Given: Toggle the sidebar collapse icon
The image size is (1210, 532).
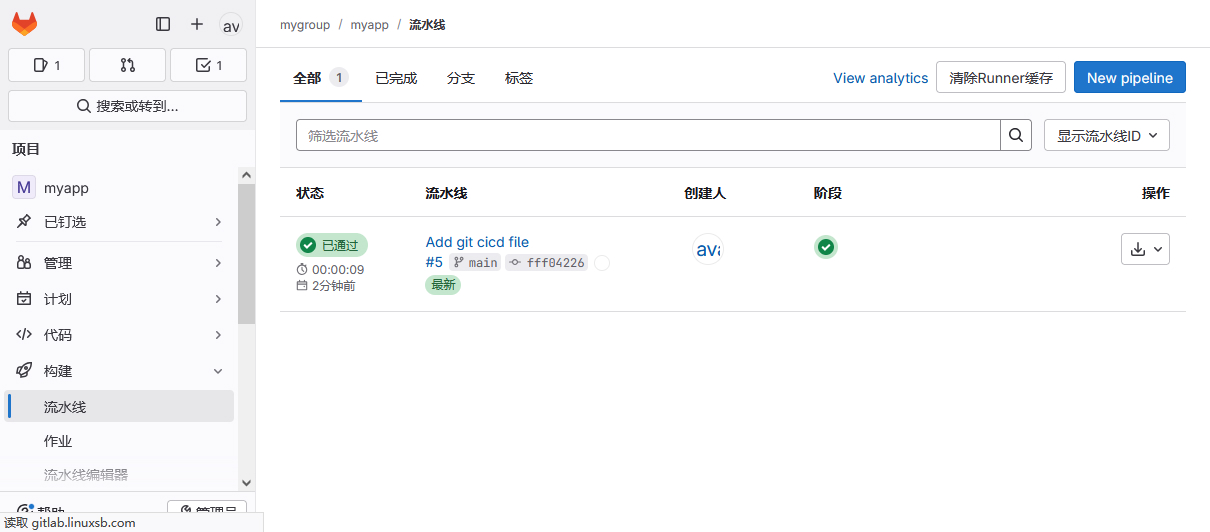Looking at the screenshot, I should pos(163,24).
